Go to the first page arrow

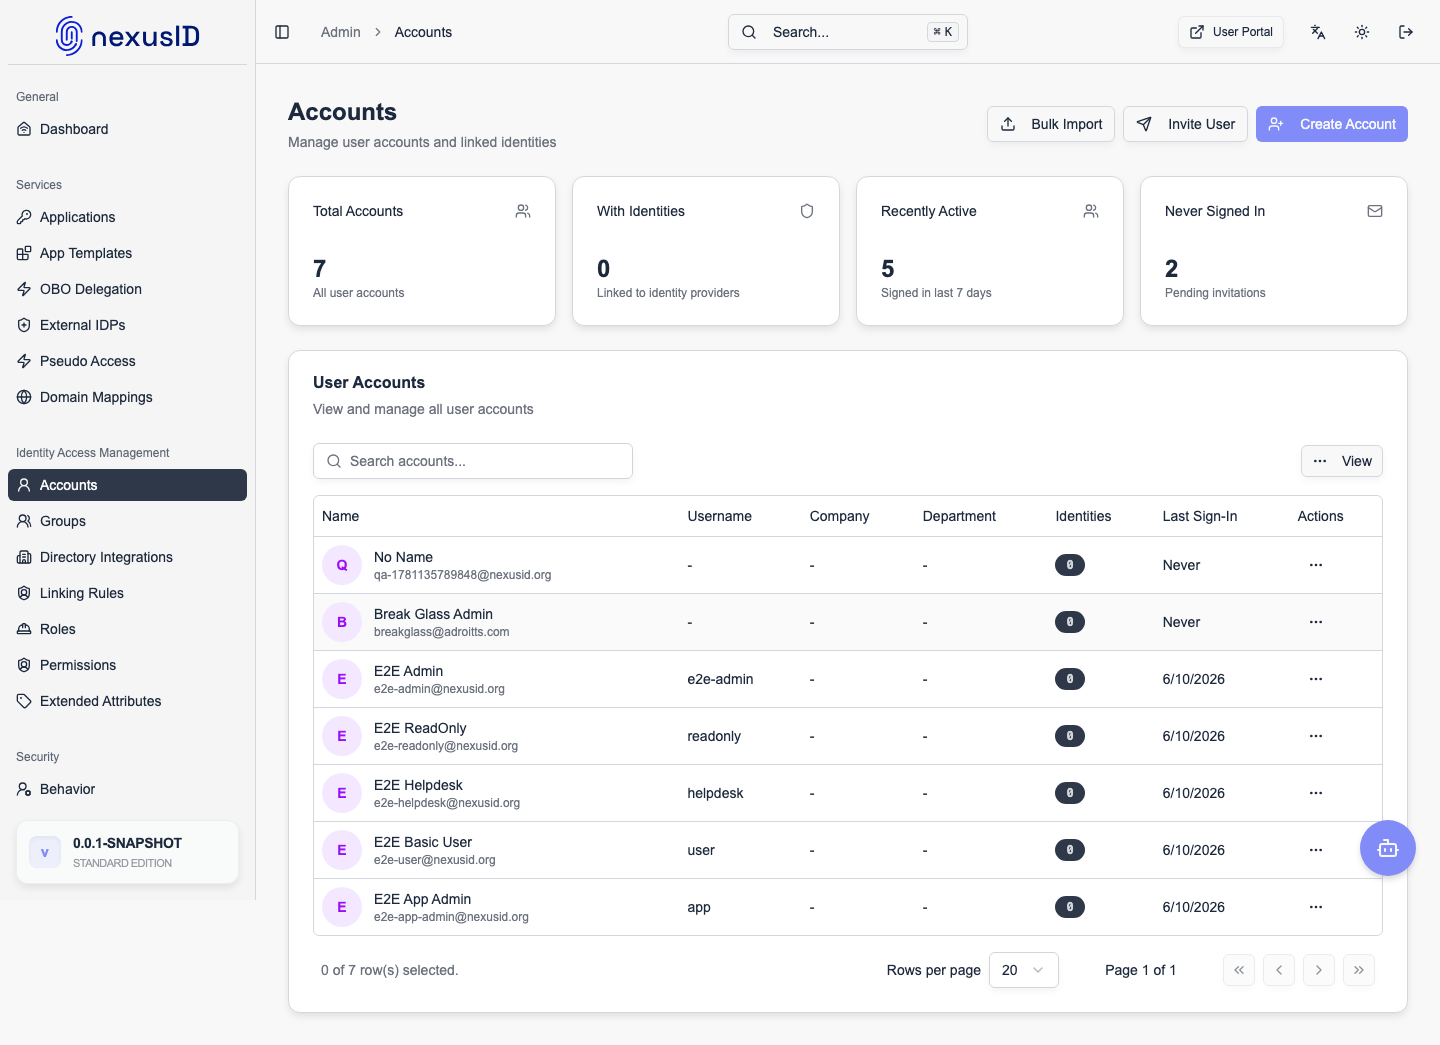point(1239,970)
